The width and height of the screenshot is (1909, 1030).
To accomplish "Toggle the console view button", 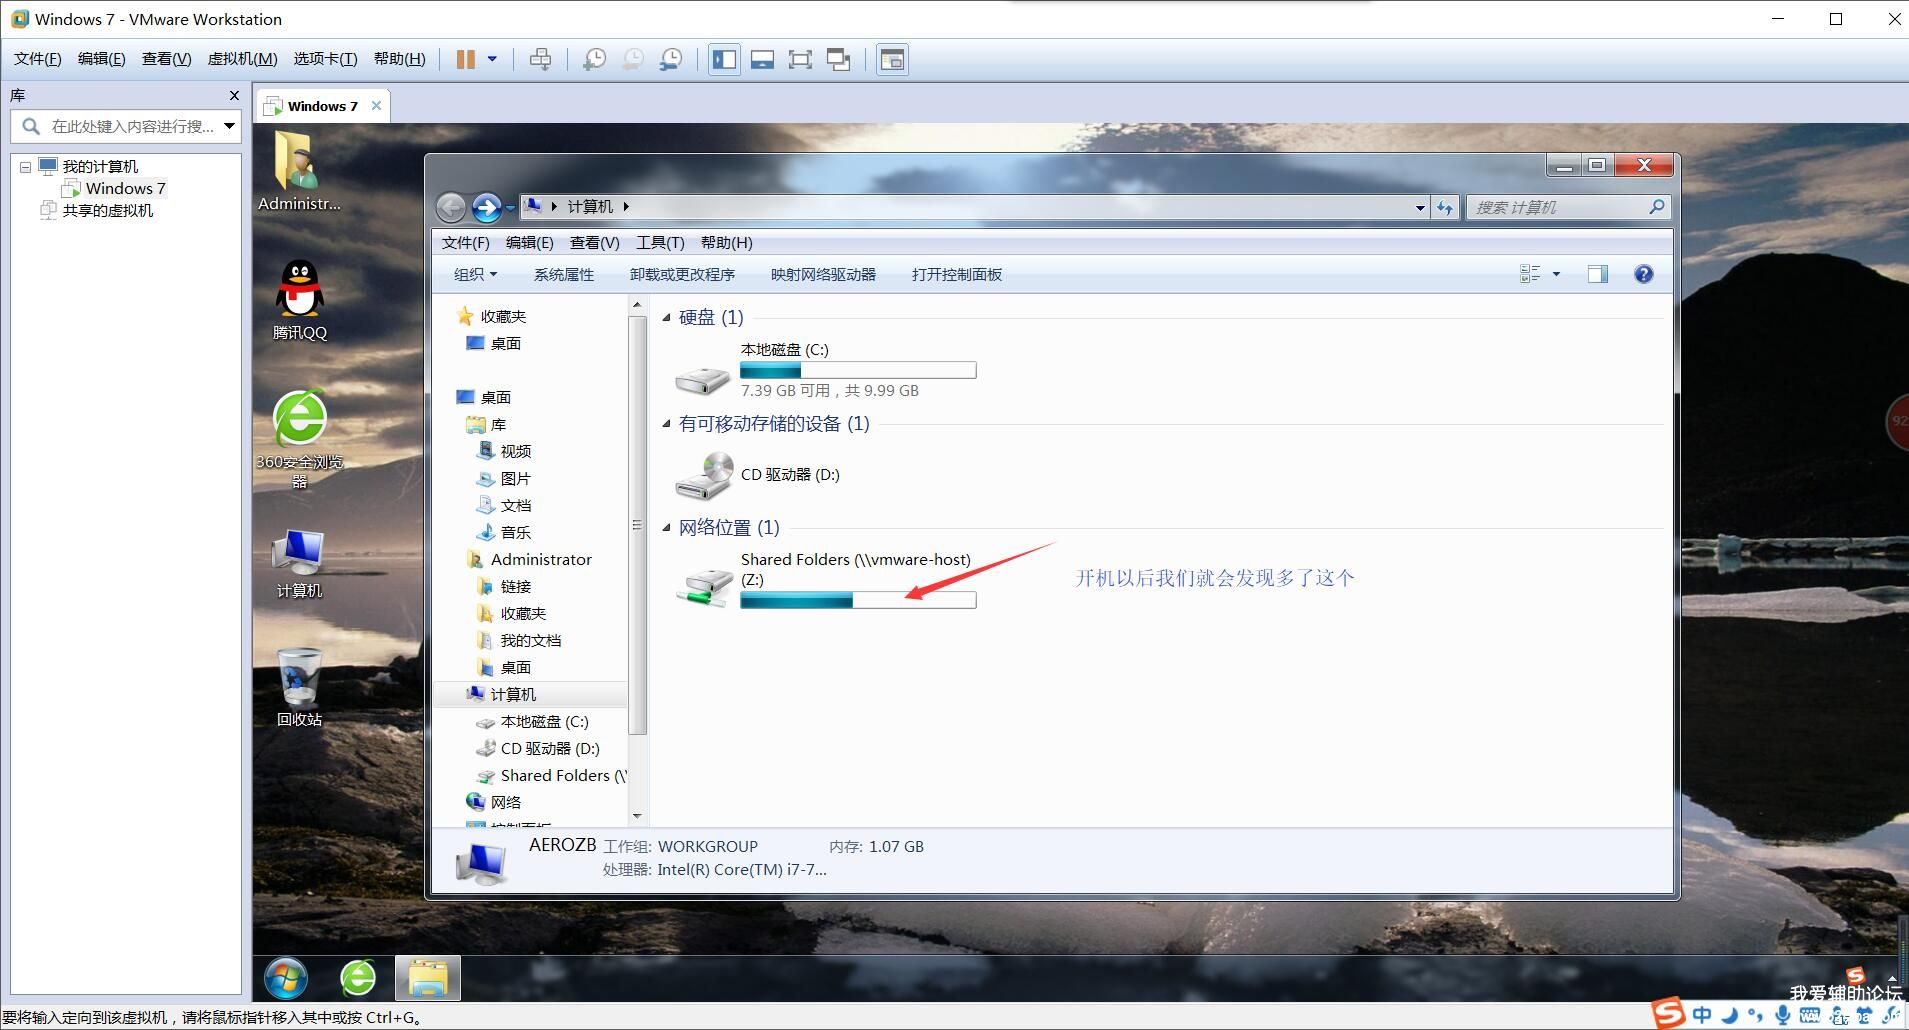I will point(892,60).
